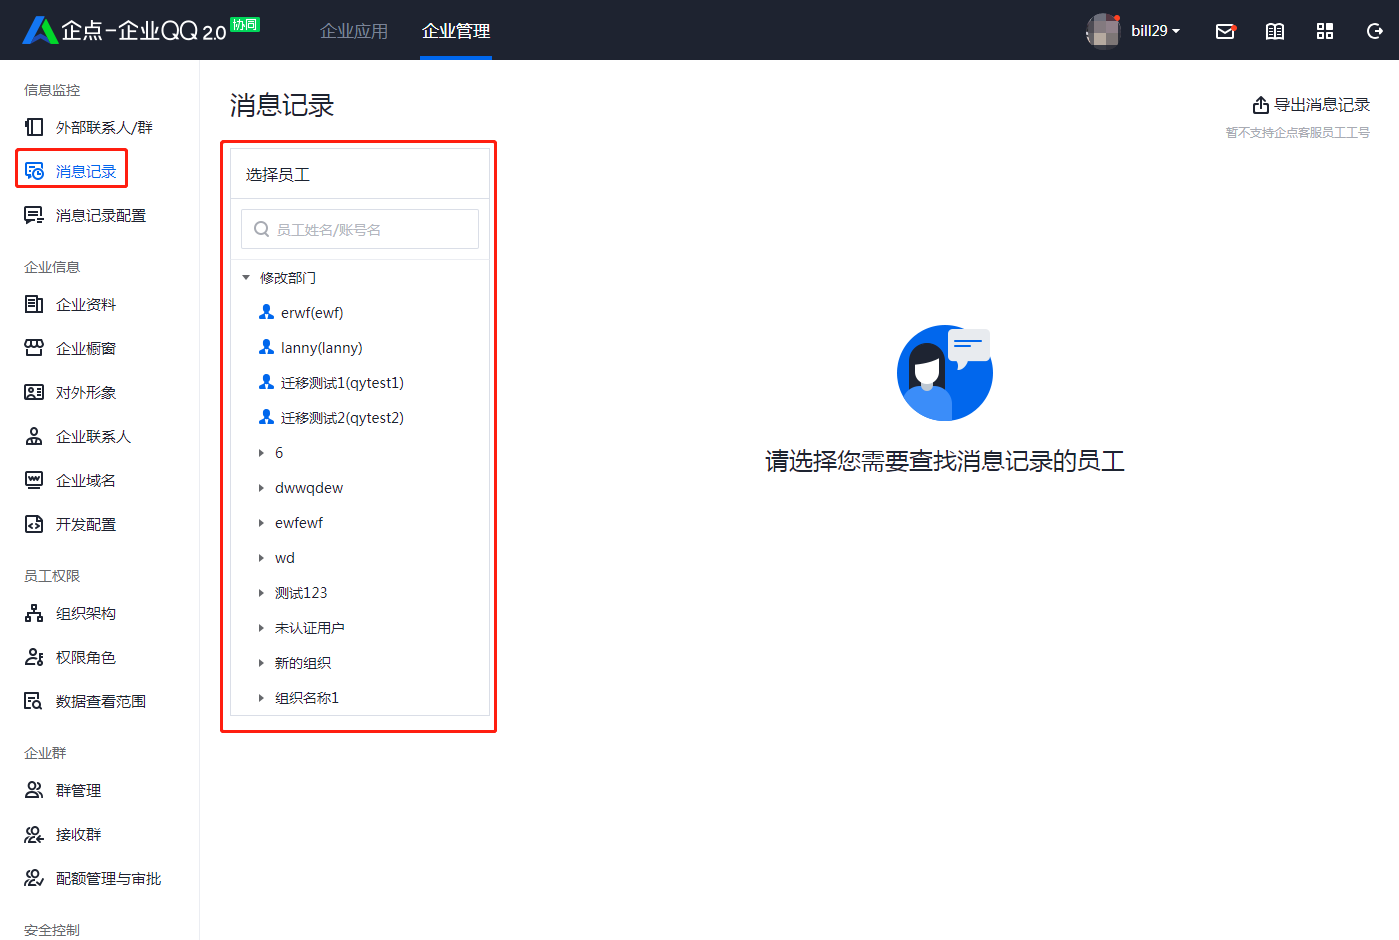Select employee 迁移测试1(qytest1)

click(342, 382)
